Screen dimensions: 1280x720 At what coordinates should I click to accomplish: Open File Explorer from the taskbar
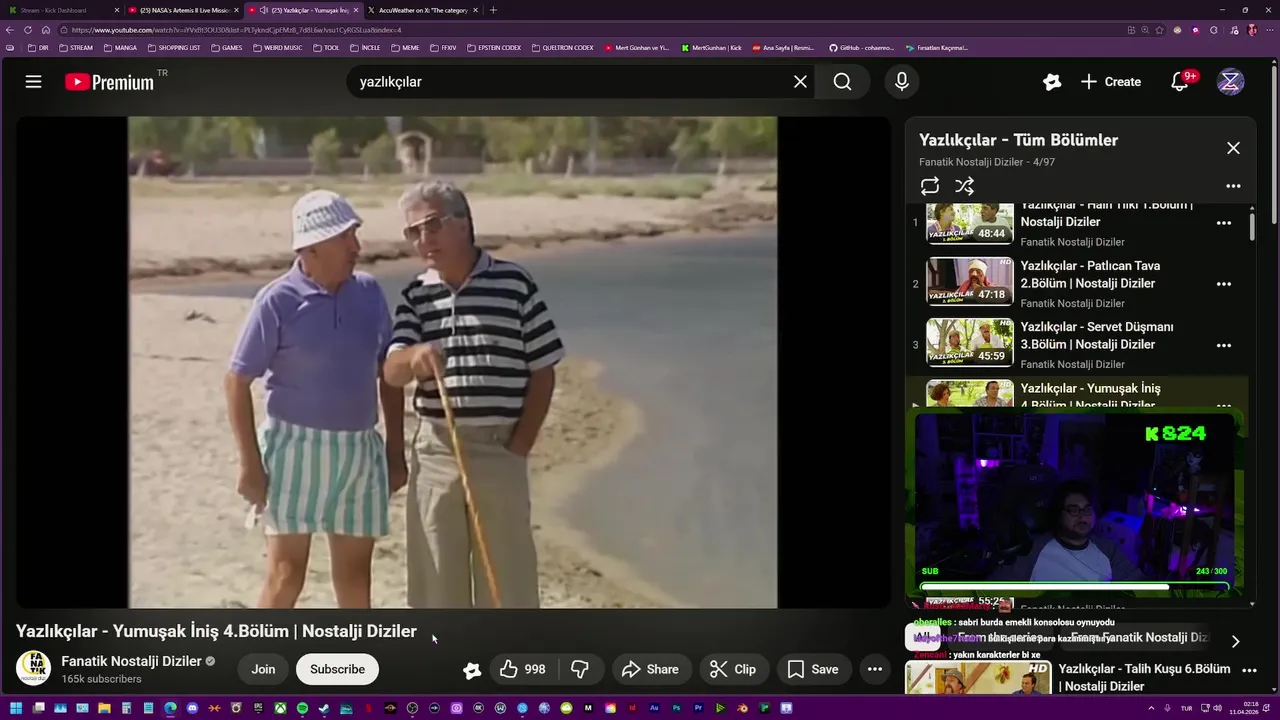[104, 708]
